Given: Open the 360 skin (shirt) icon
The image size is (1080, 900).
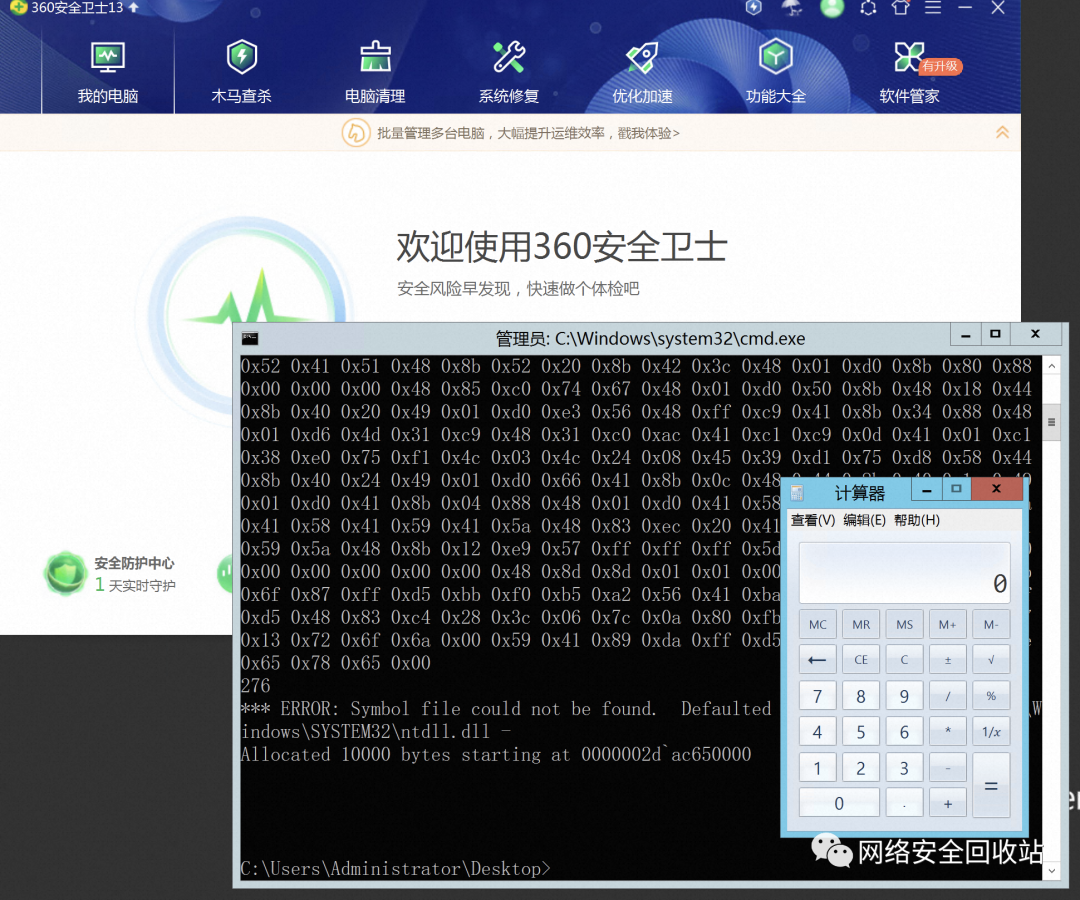Looking at the screenshot, I should [x=900, y=8].
